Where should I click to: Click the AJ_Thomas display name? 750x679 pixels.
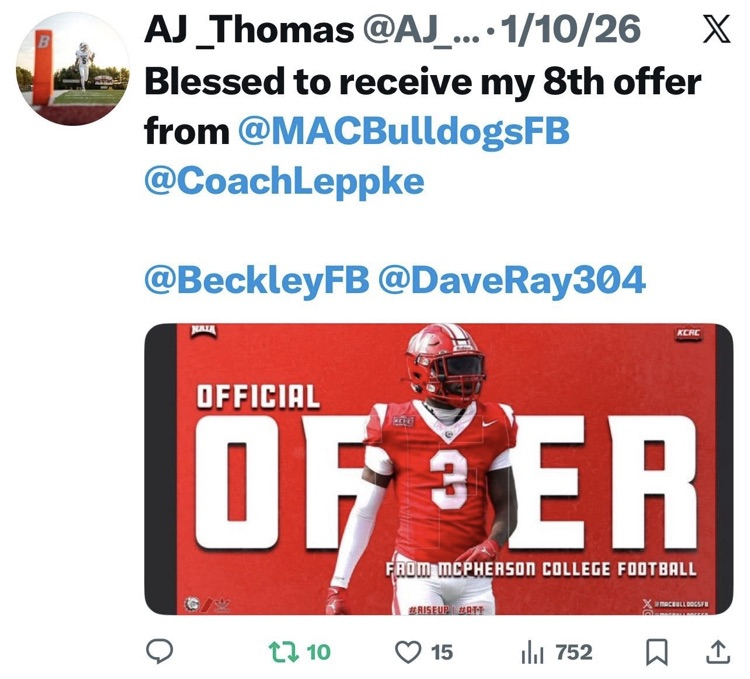point(249,30)
